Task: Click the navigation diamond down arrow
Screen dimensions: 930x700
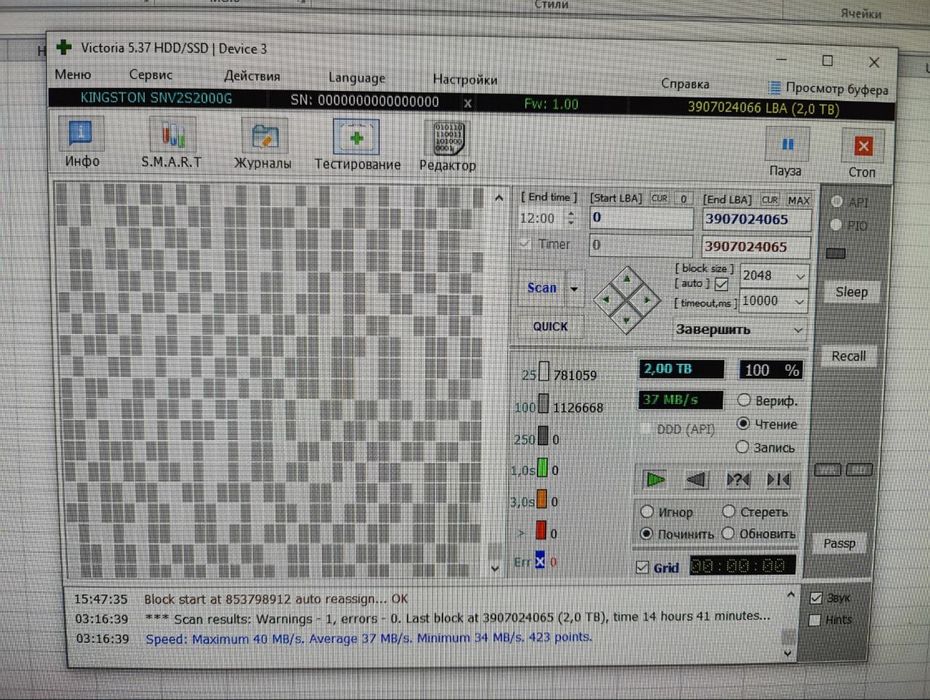Action: point(626,320)
